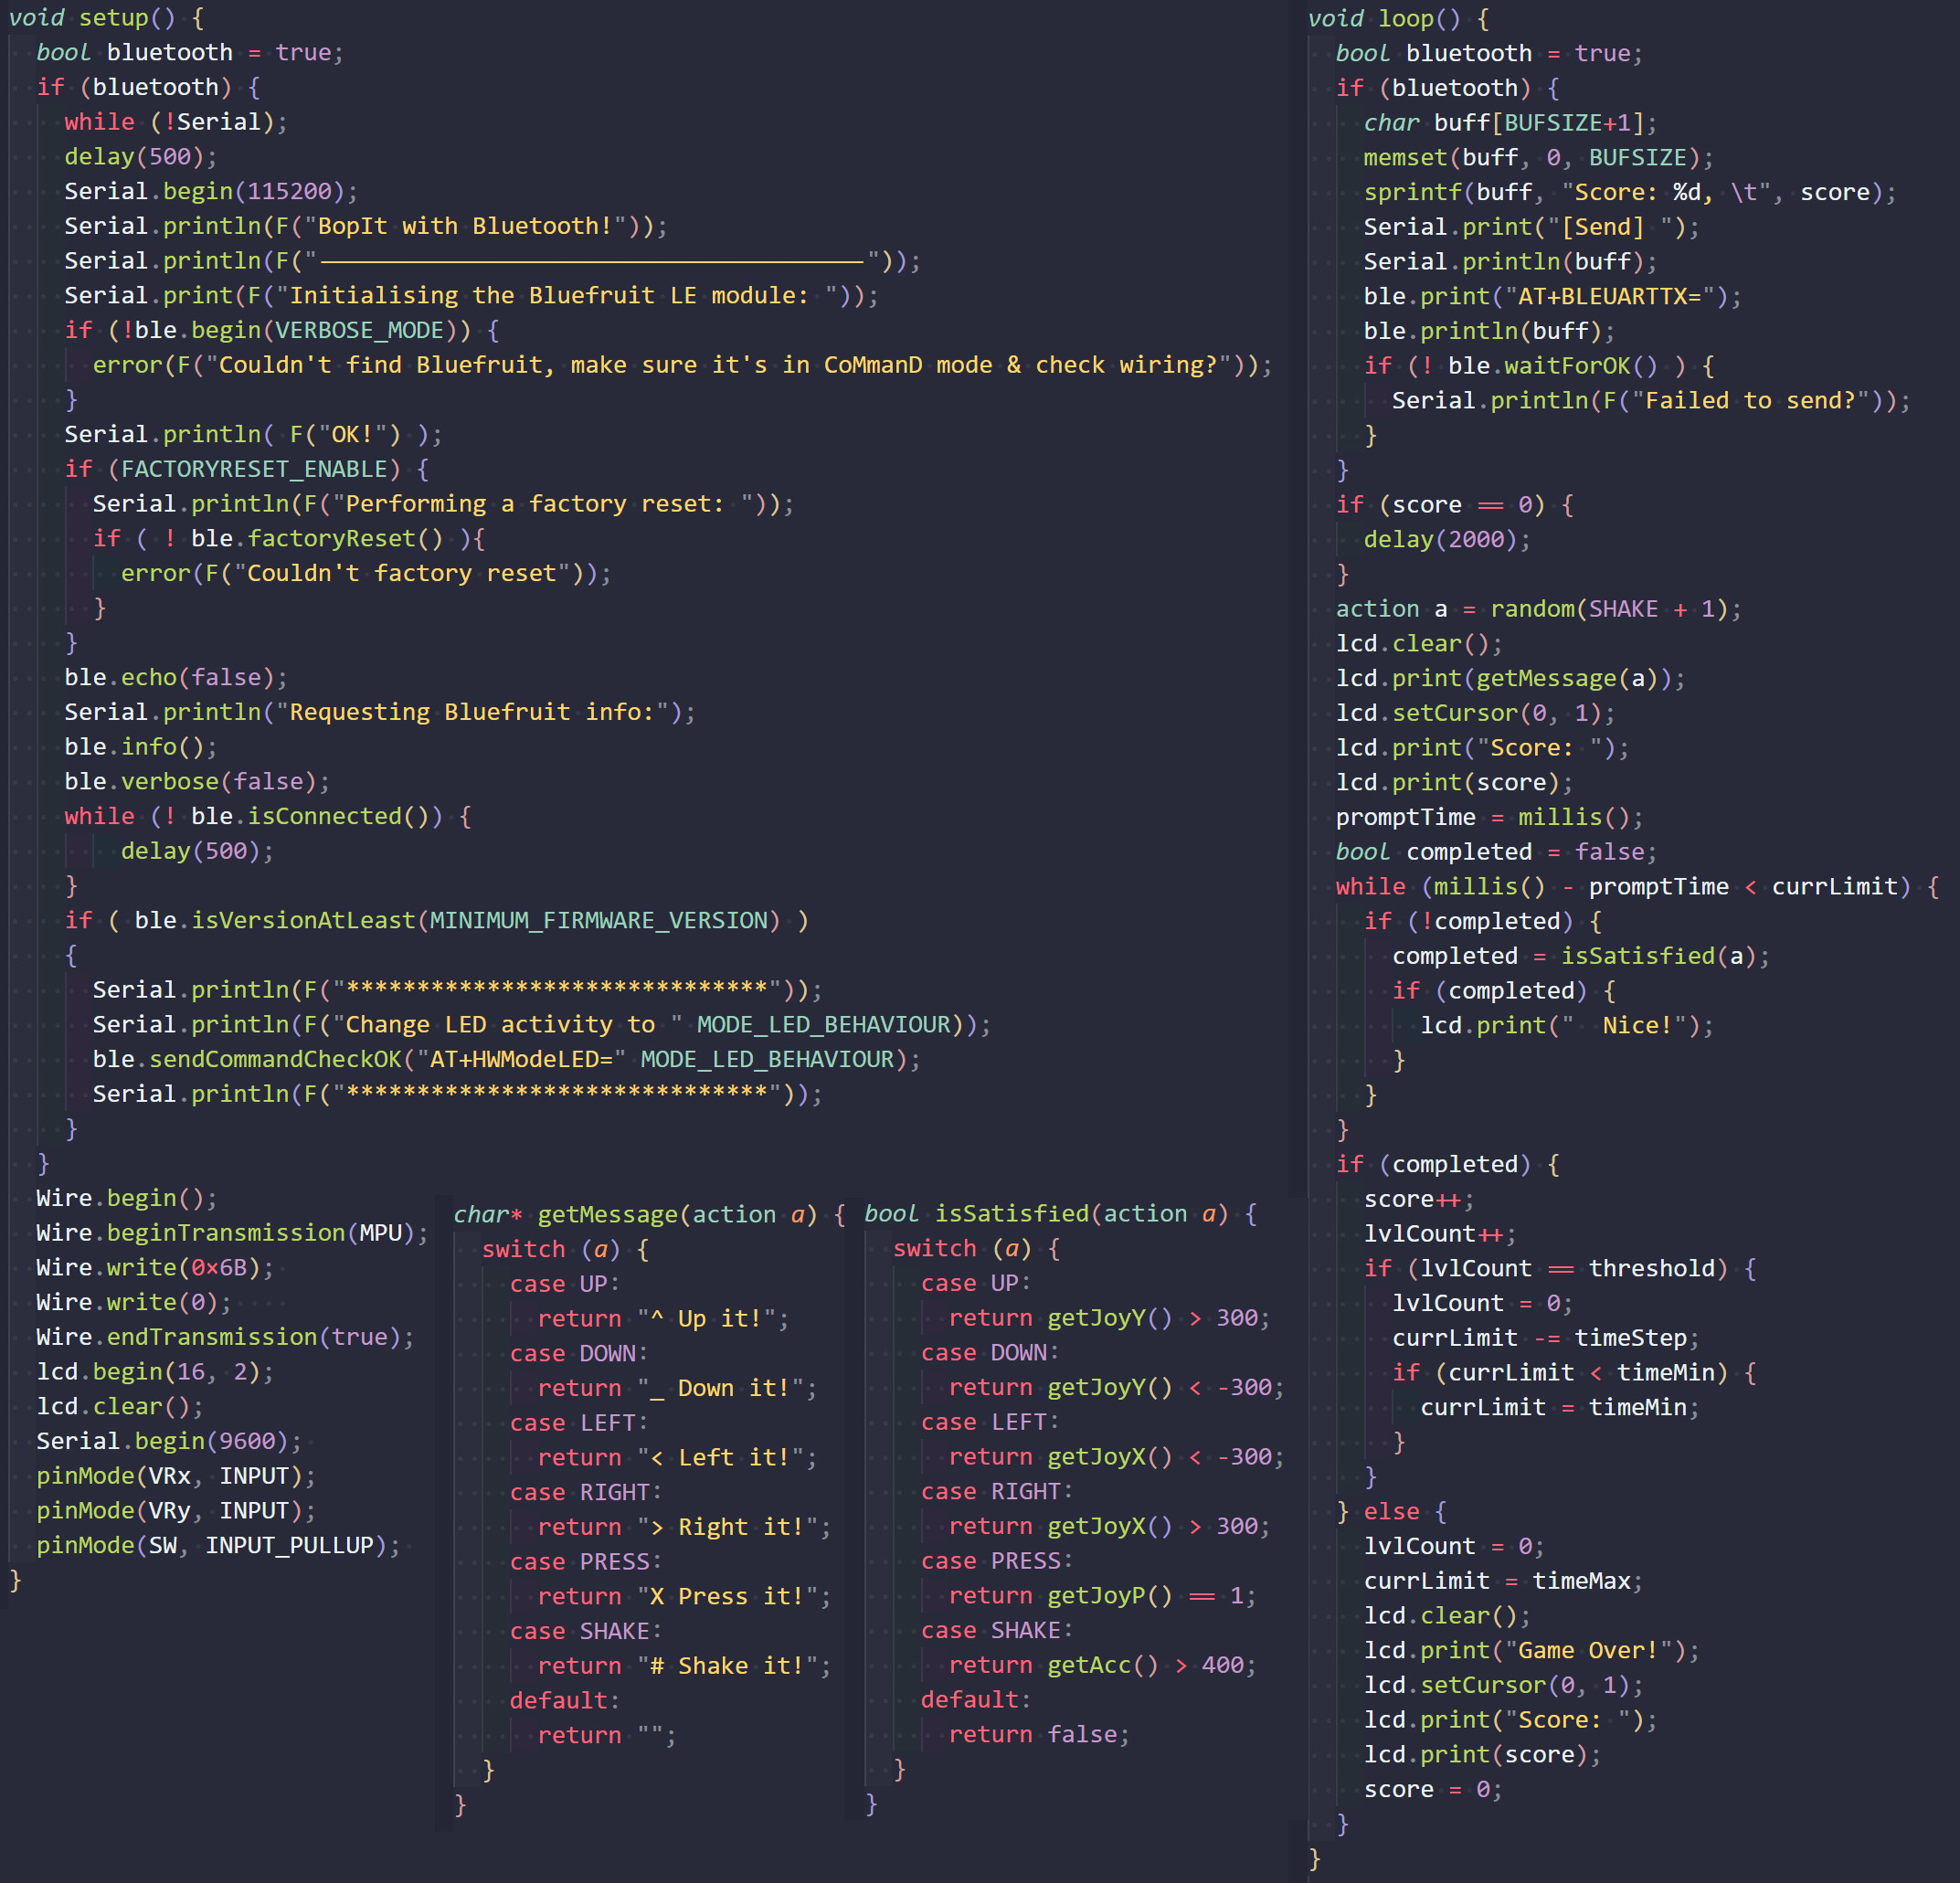The width and height of the screenshot is (1960, 1883).
Task: Click the "# Shake it!" return string
Action: point(734,1665)
